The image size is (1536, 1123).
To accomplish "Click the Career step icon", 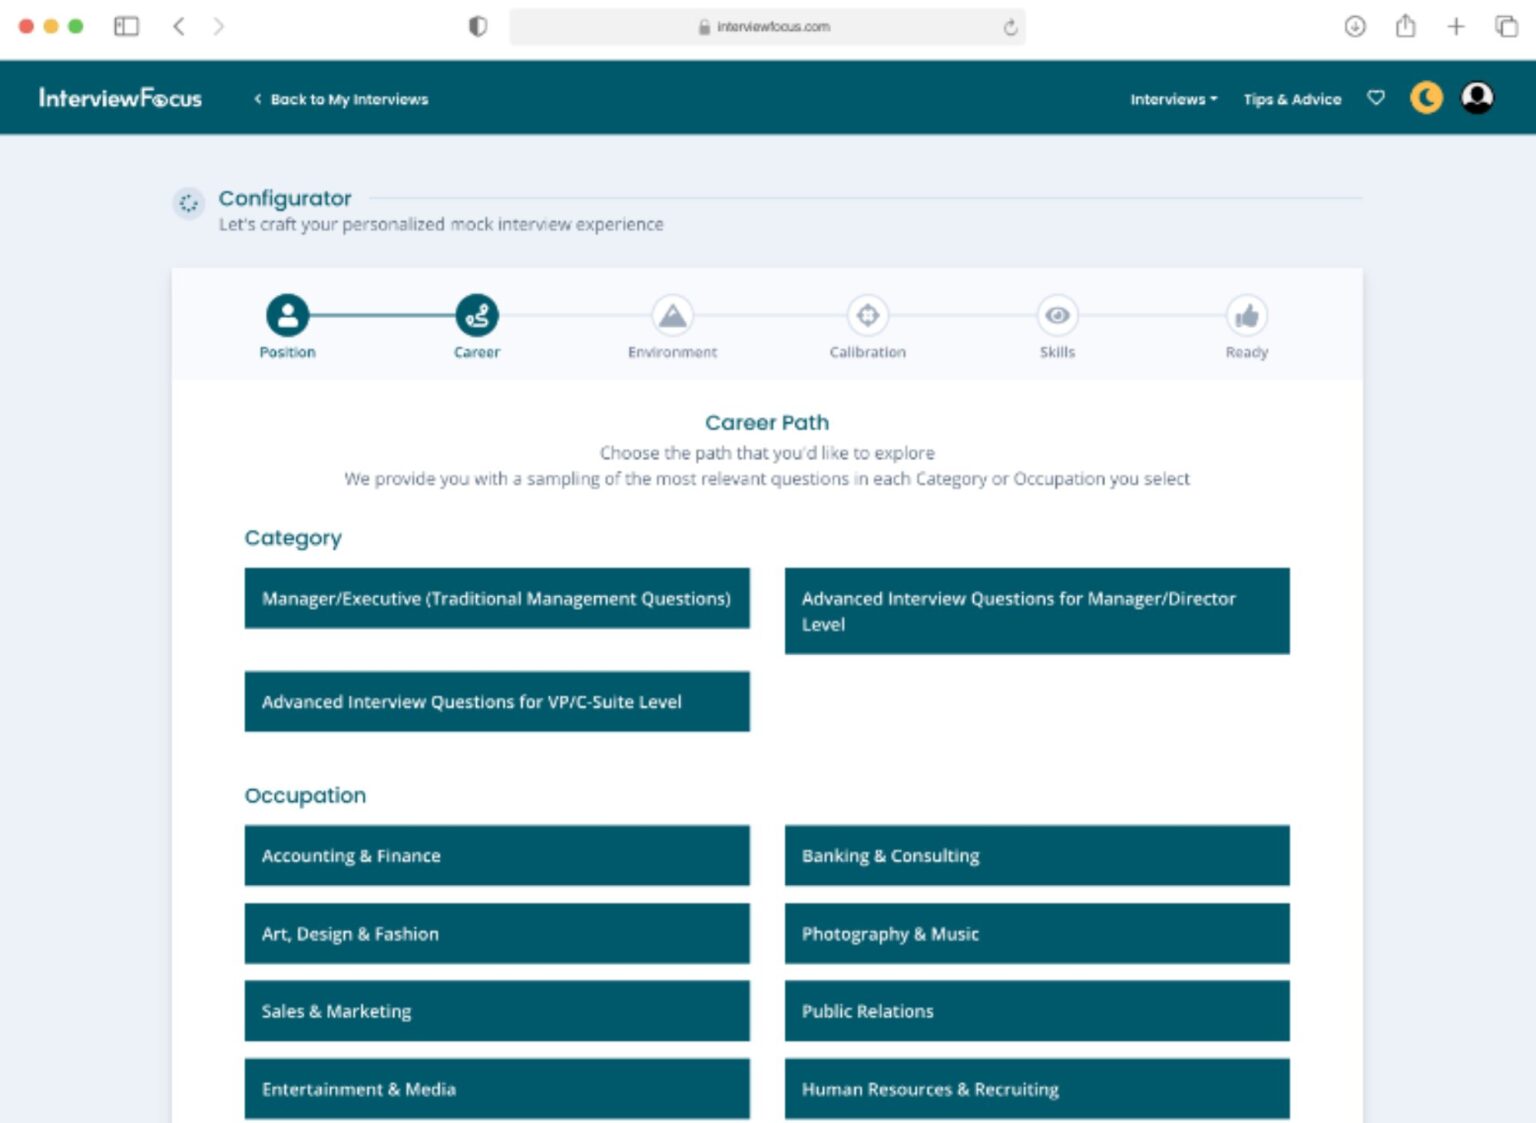I will pyautogui.click(x=477, y=315).
